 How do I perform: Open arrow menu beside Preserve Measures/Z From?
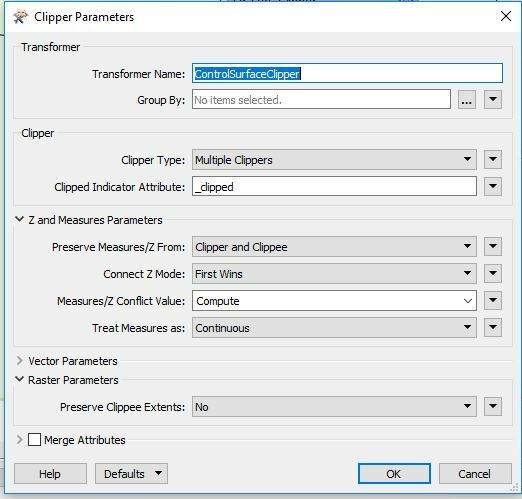click(x=493, y=247)
